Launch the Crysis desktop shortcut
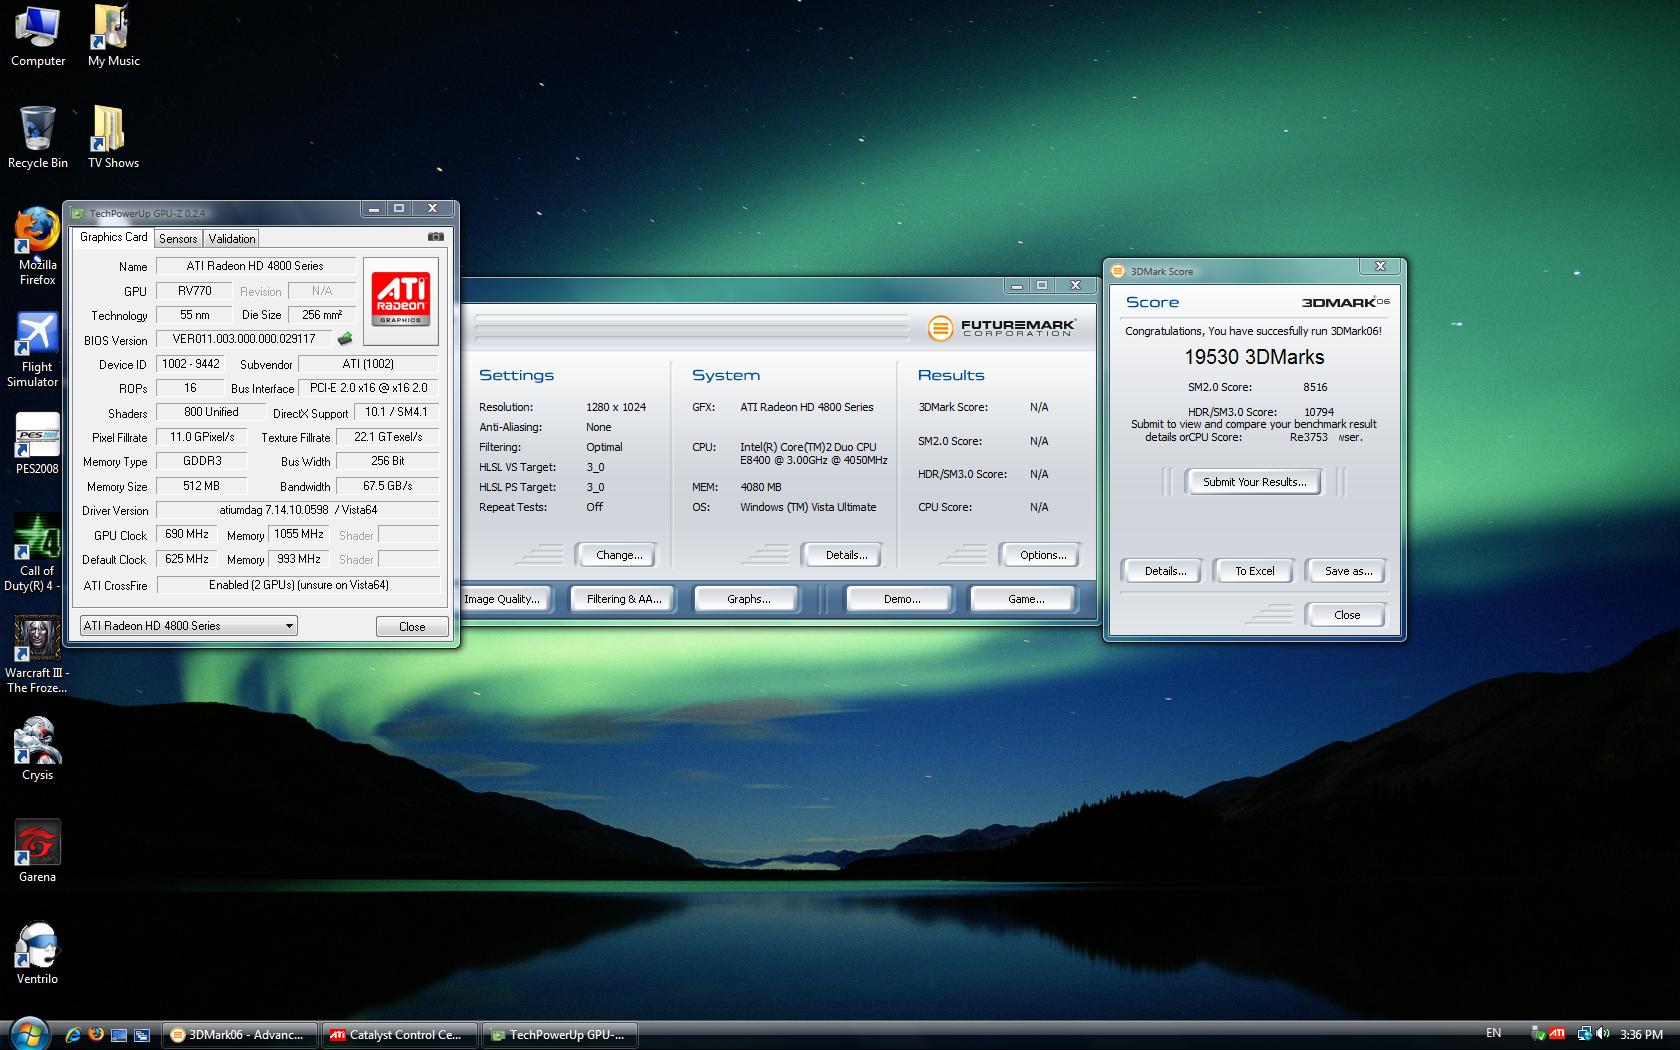The image size is (1680, 1050). point(37,750)
